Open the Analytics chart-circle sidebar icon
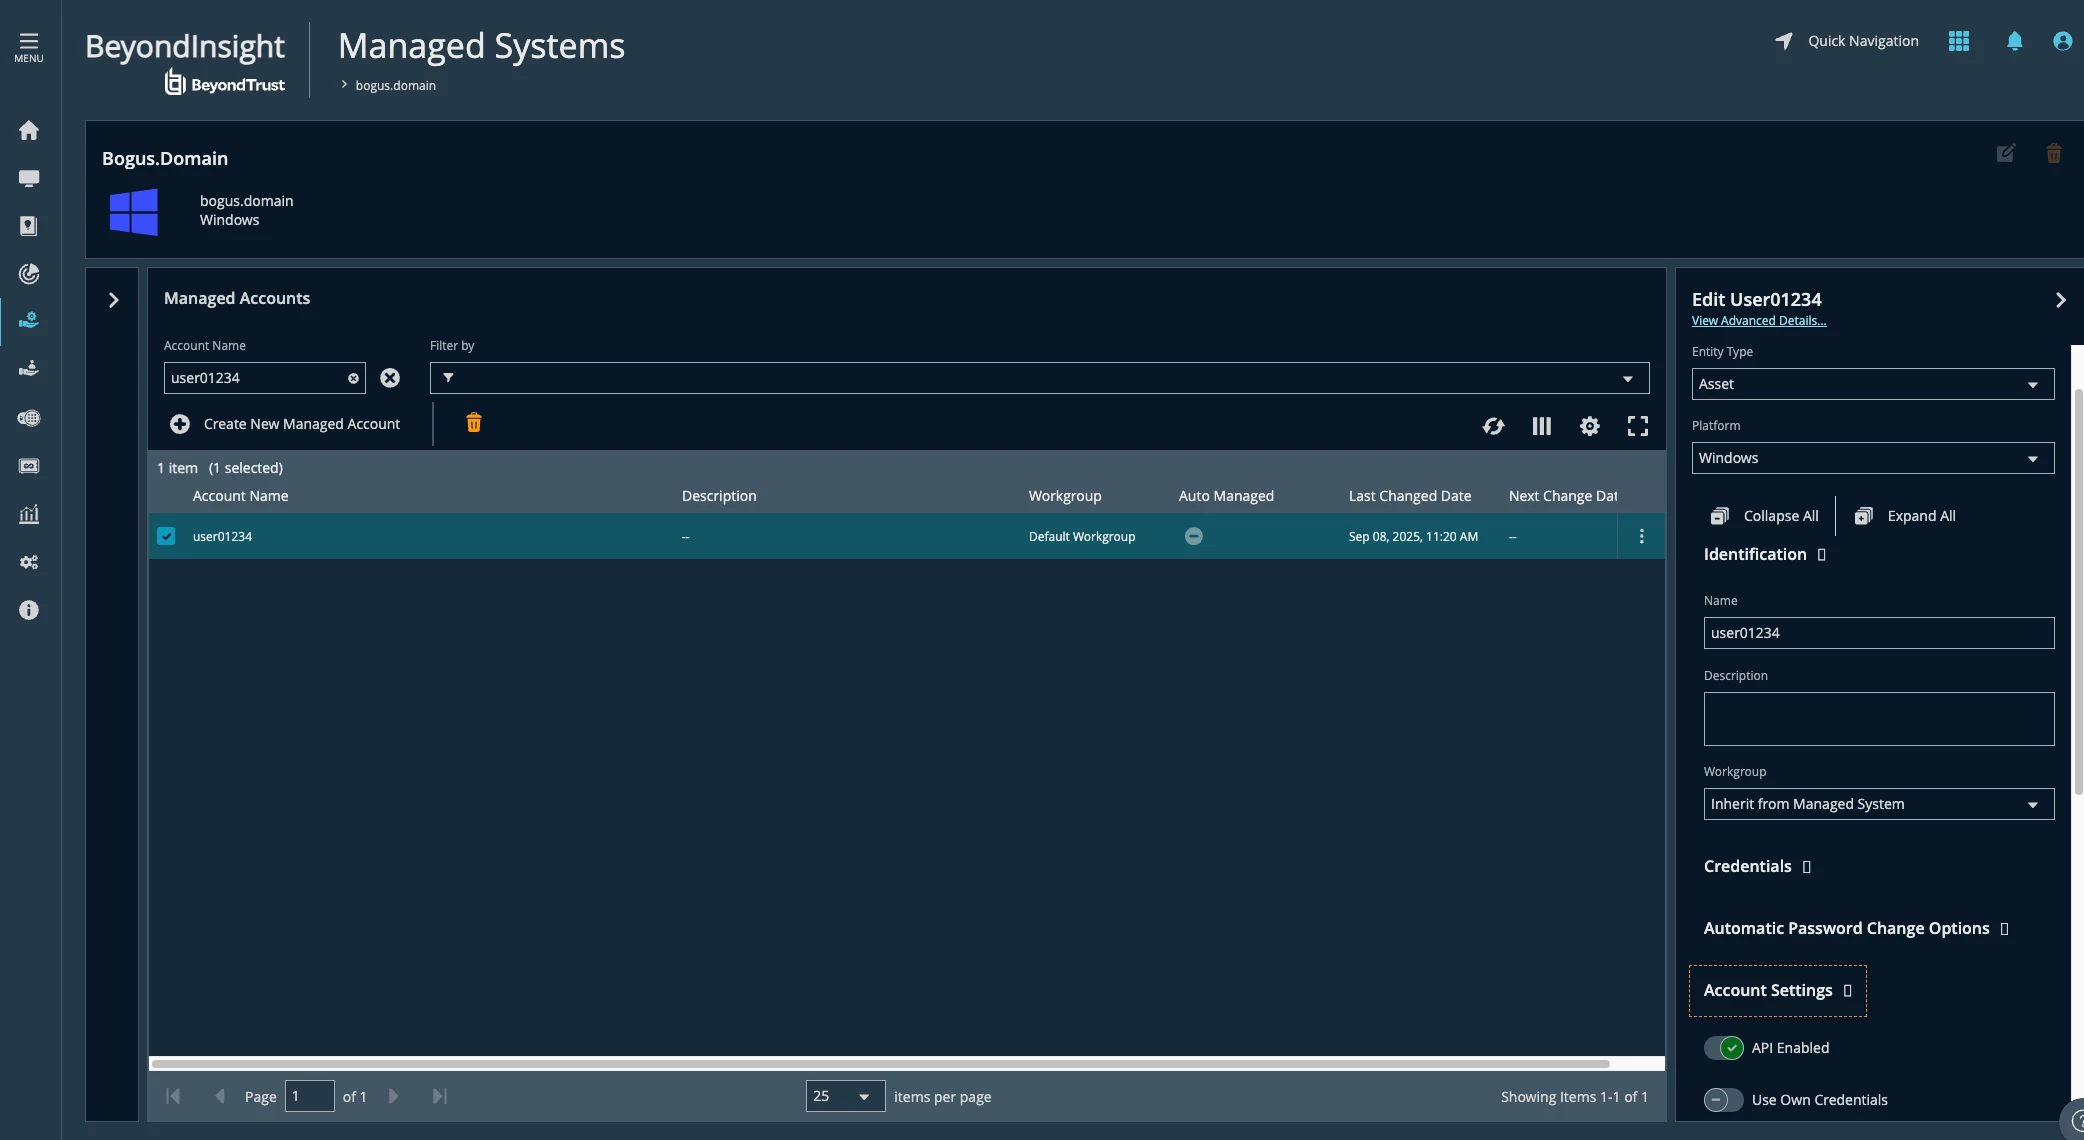The width and height of the screenshot is (2084, 1140). pos(29,274)
